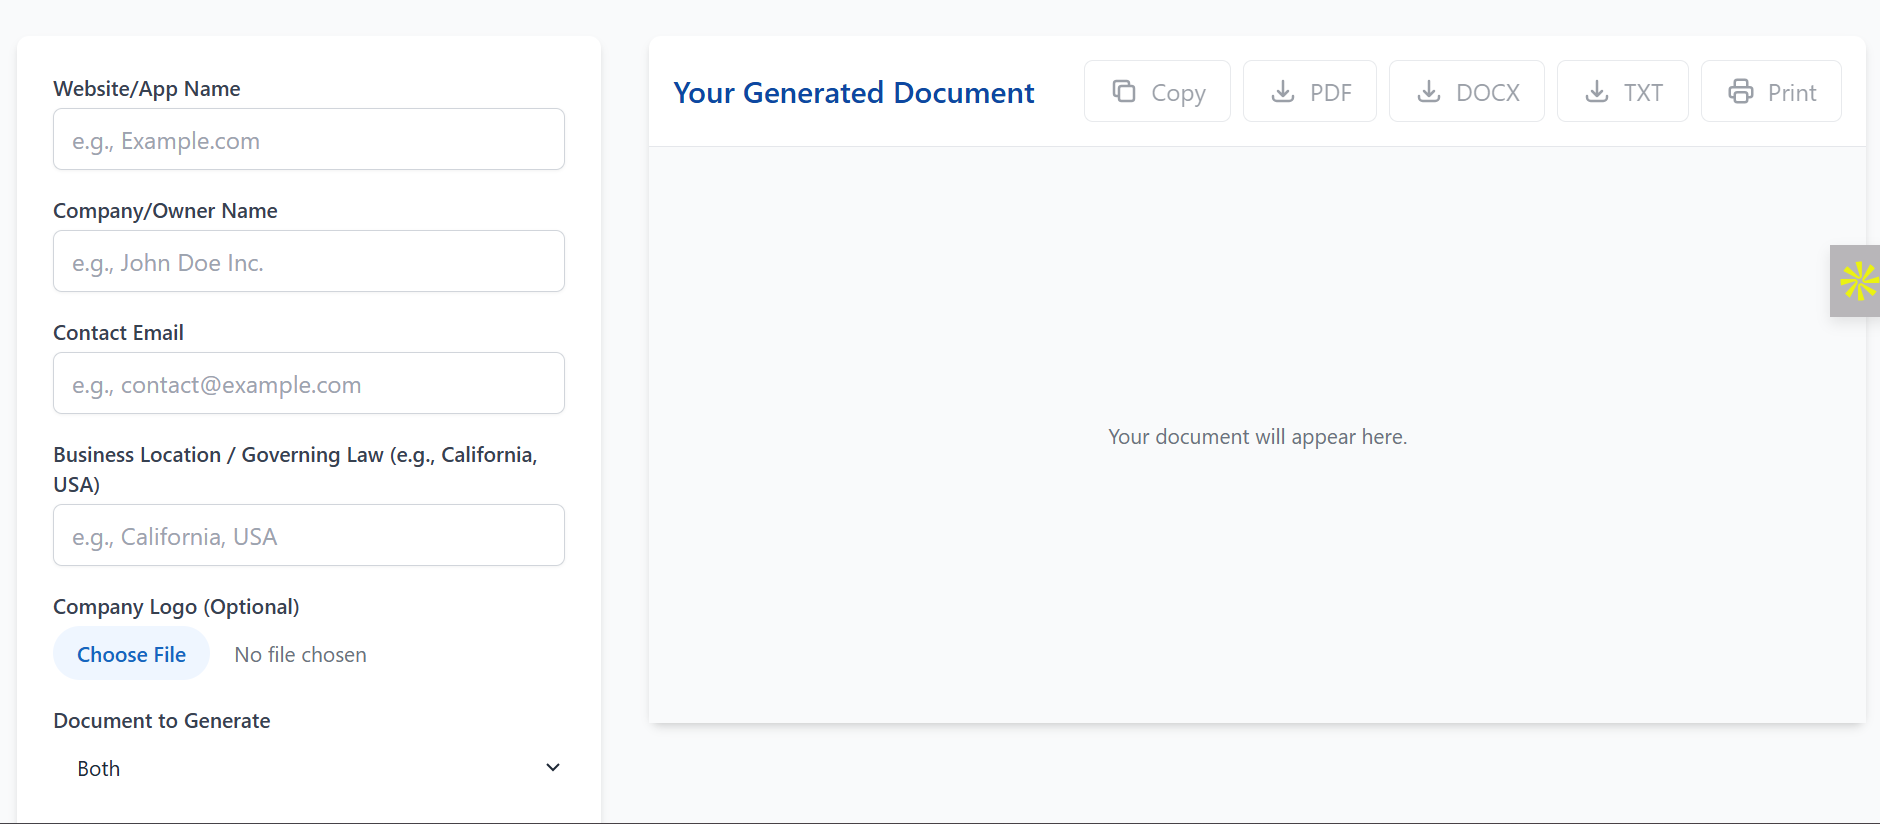The width and height of the screenshot is (1880, 824).
Task: Click 'Your document will appear here.' placeholder
Action: [x=1257, y=437]
